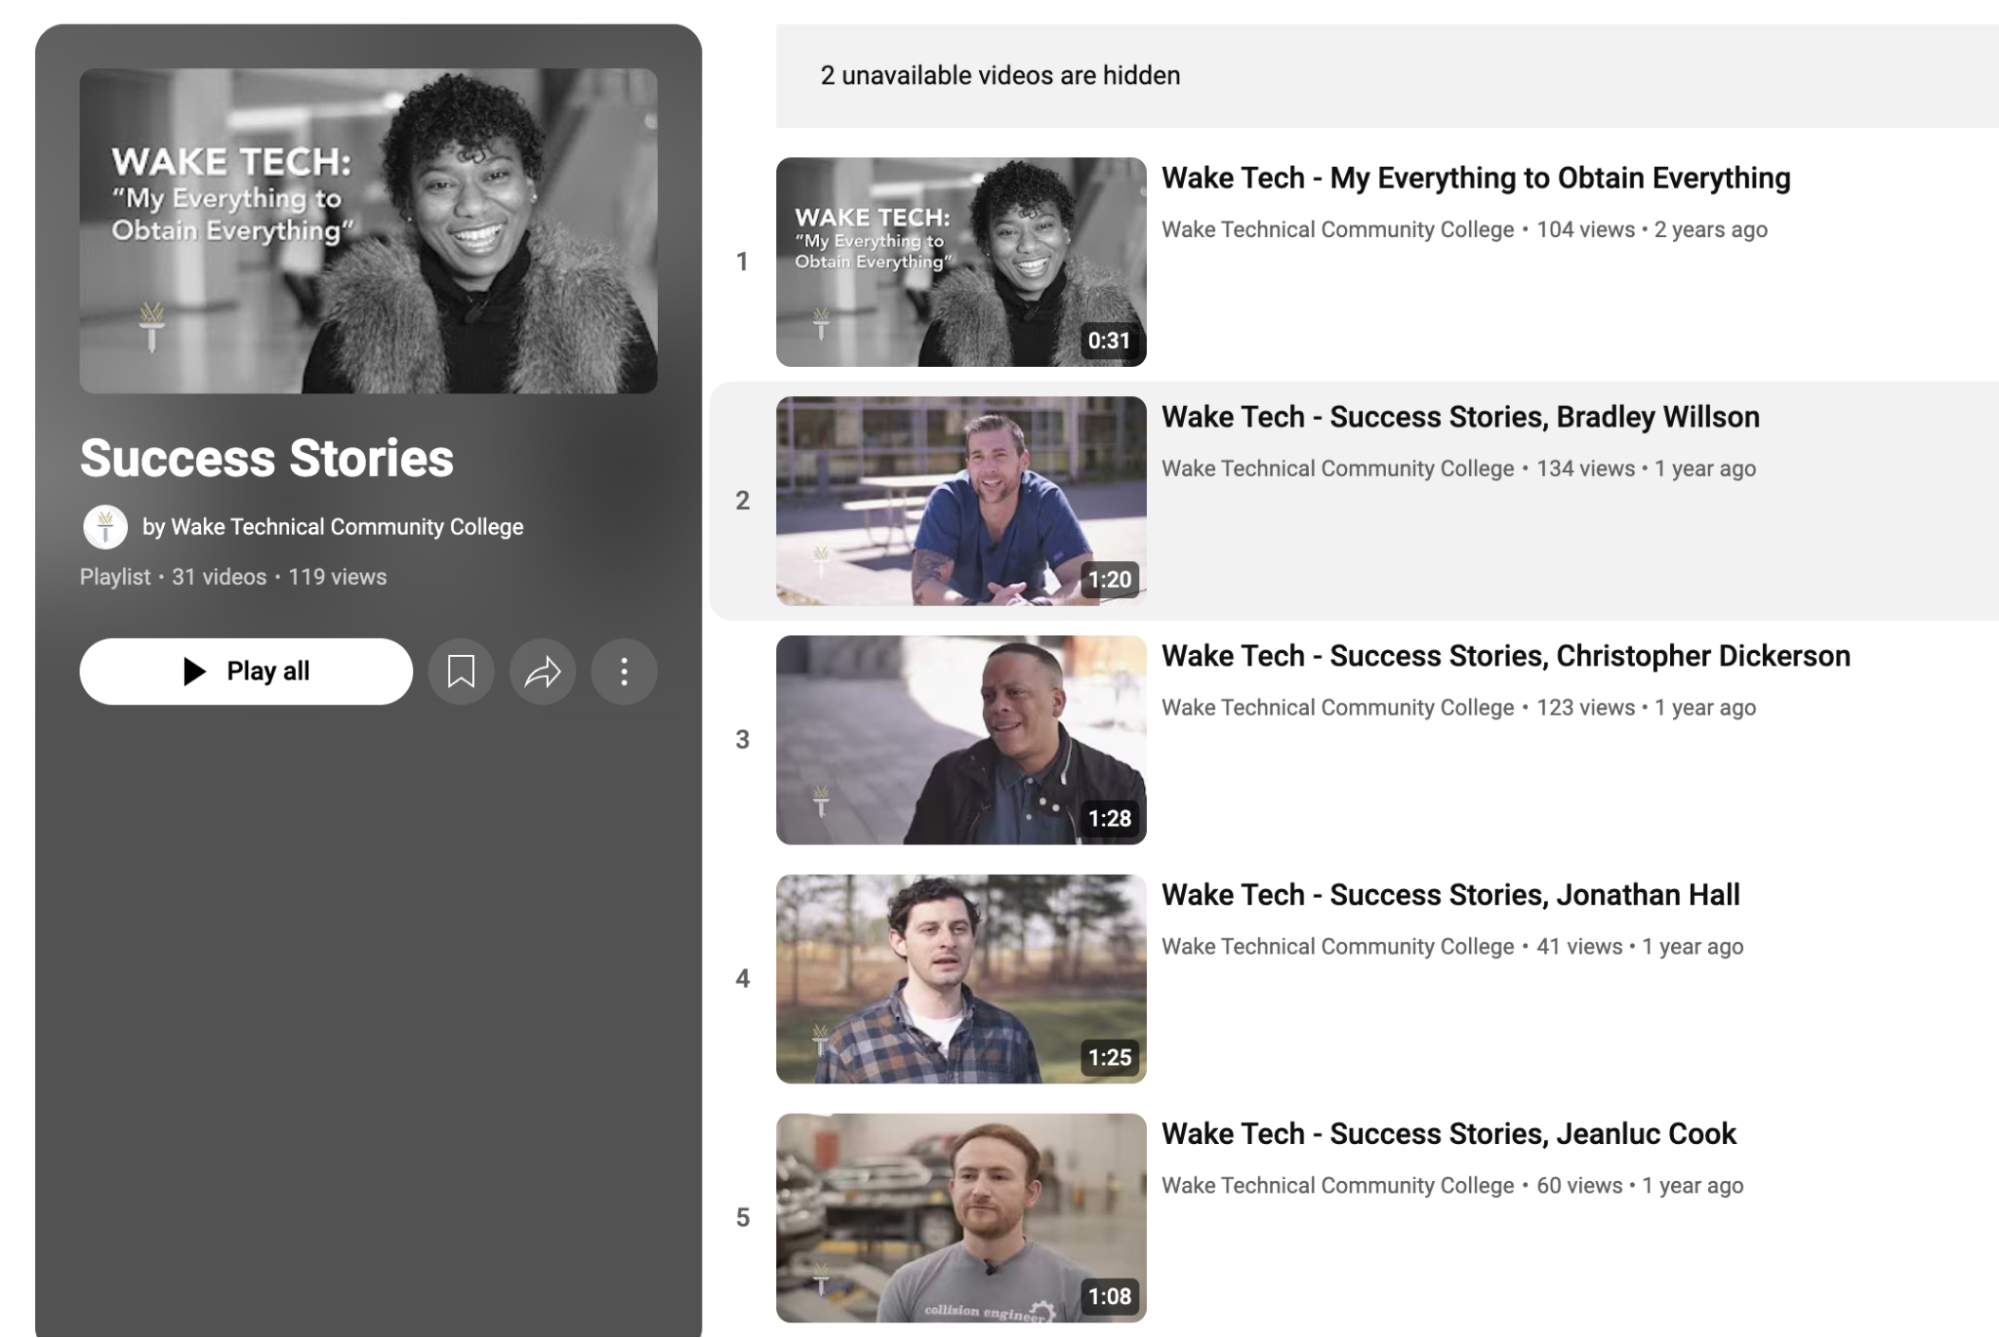Click the 0:31 duration badge
The height and width of the screenshot is (1338, 1999).
pyautogui.click(x=1109, y=341)
